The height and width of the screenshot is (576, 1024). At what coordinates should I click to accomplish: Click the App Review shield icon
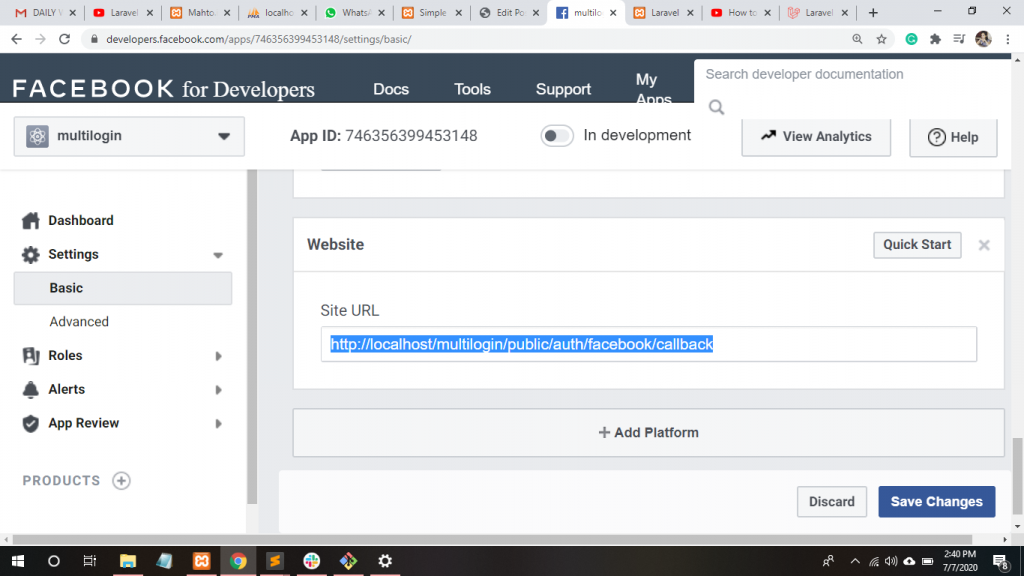pyautogui.click(x=31, y=423)
